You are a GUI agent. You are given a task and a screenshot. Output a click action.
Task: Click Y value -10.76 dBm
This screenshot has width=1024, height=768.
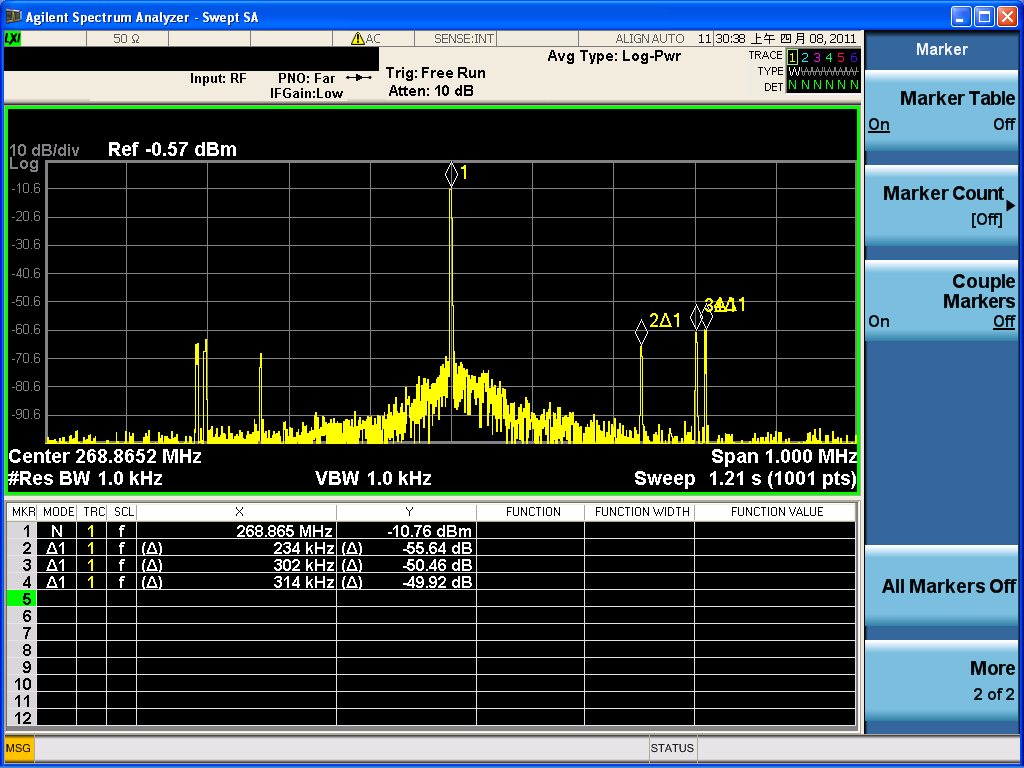click(428, 531)
